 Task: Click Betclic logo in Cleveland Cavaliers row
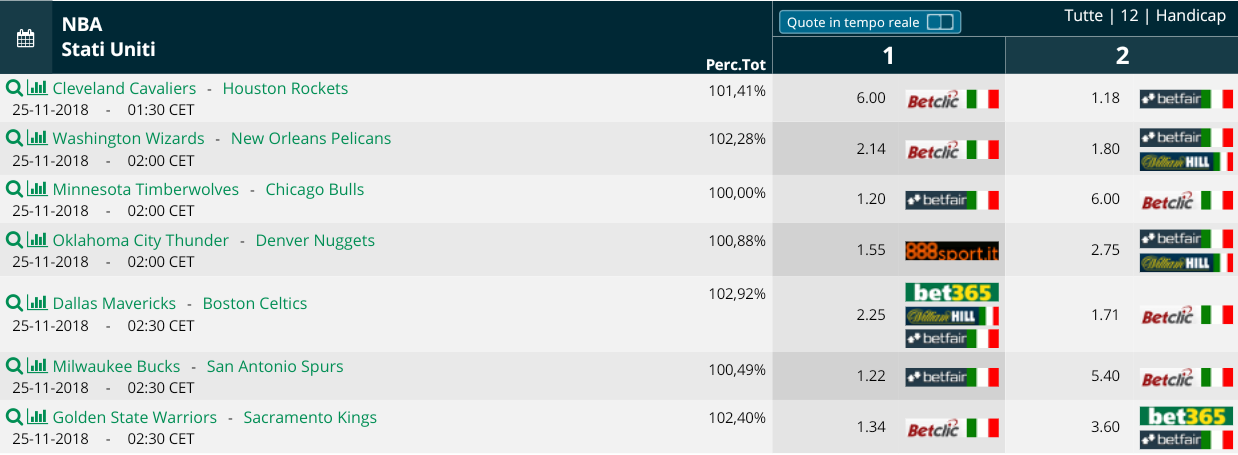(x=952, y=98)
